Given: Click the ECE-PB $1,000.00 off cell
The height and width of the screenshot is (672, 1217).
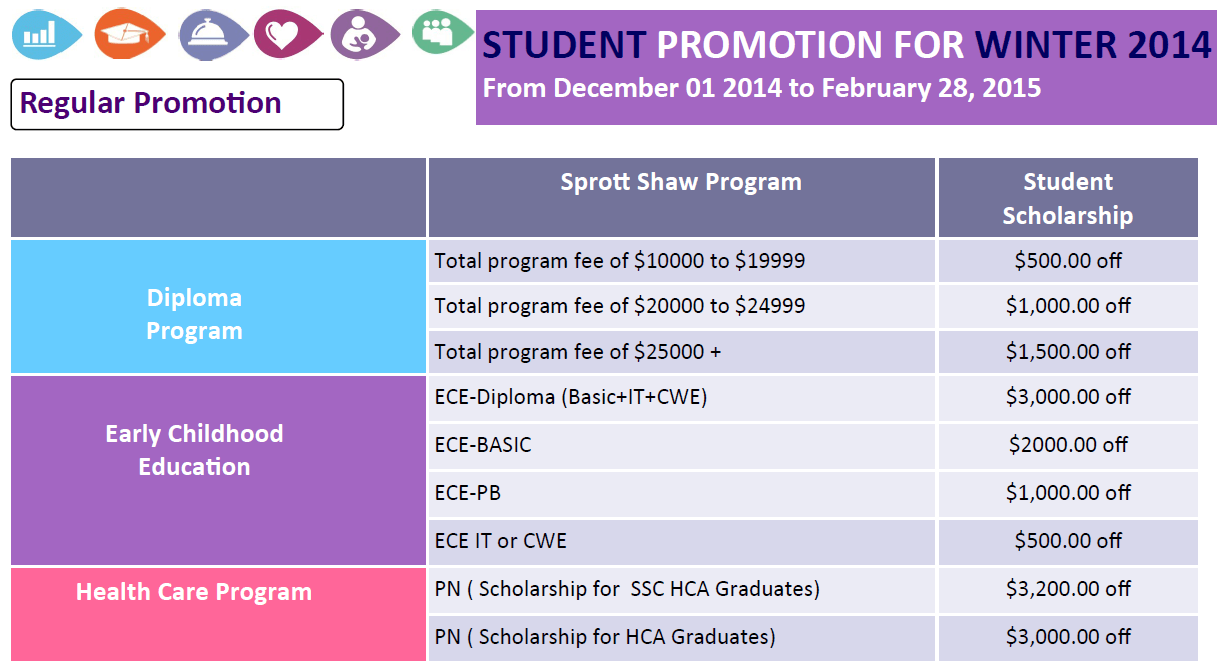Looking at the screenshot, I should click(1068, 493).
